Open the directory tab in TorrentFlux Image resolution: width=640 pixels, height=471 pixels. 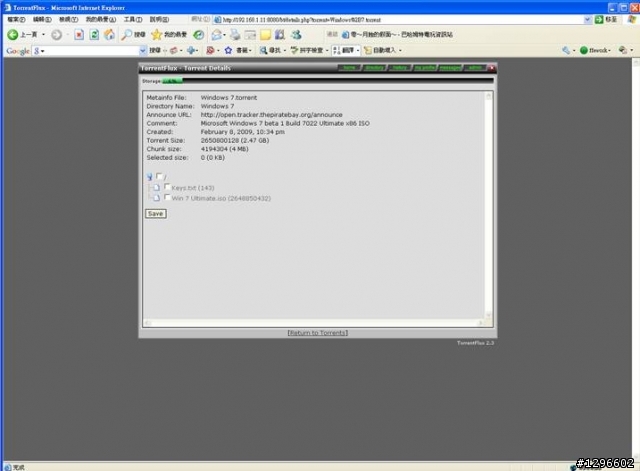point(374,68)
